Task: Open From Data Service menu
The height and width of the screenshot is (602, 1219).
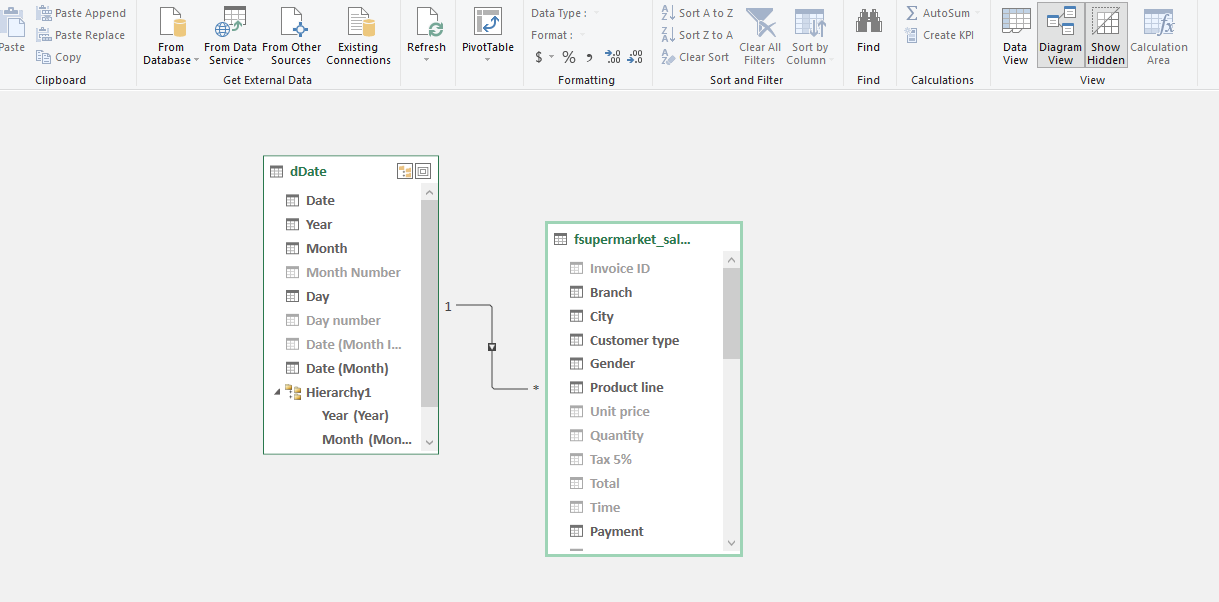Action: click(231, 36)
